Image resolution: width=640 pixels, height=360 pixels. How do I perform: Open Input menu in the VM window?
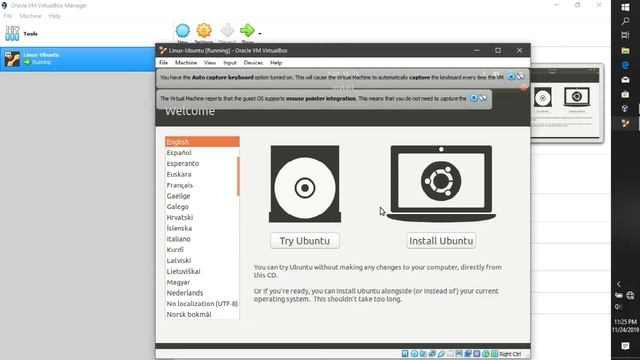pyautogui.click(x=230, y=62)
